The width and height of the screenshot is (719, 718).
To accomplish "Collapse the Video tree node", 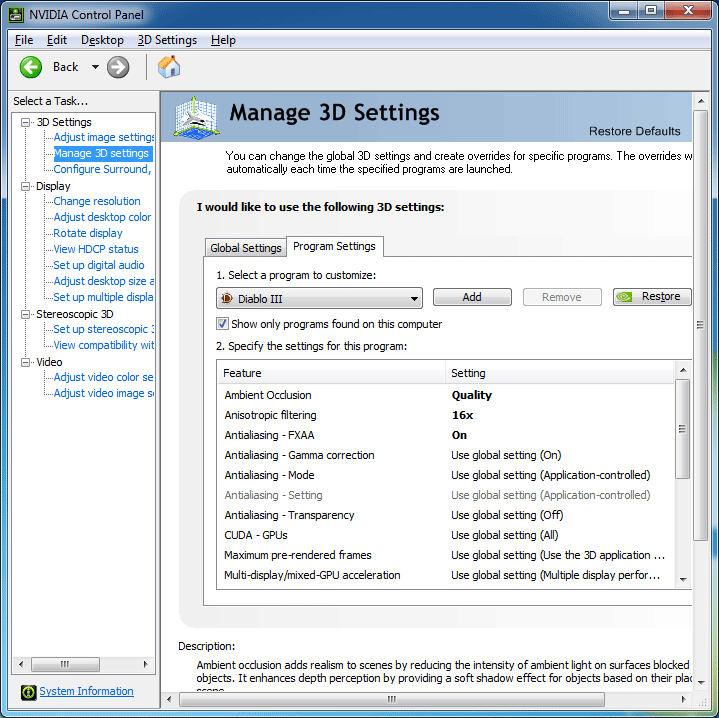I will click(x=26, y=362).
